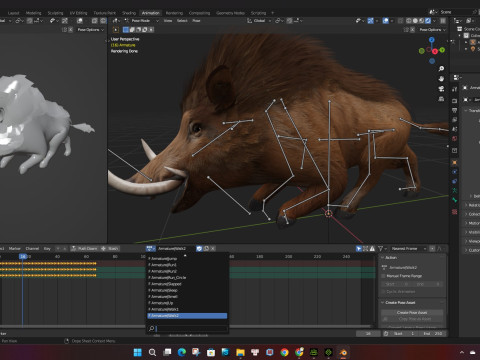
Task: Open the Global transform orientation dropdown
Action: pyautogui.click(x=259, y=21)
